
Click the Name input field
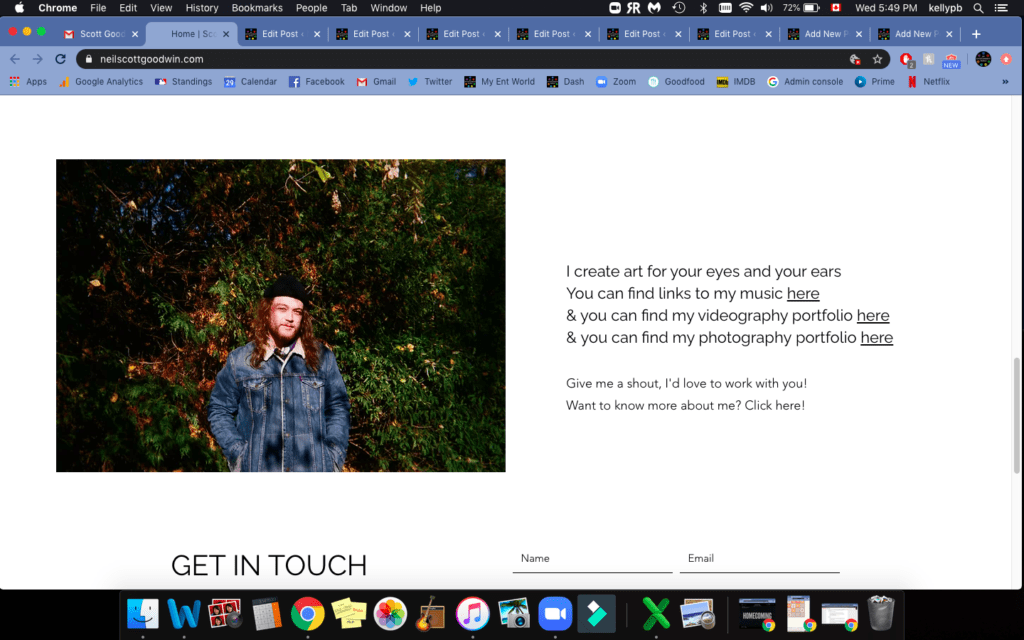tap(592, 559)
